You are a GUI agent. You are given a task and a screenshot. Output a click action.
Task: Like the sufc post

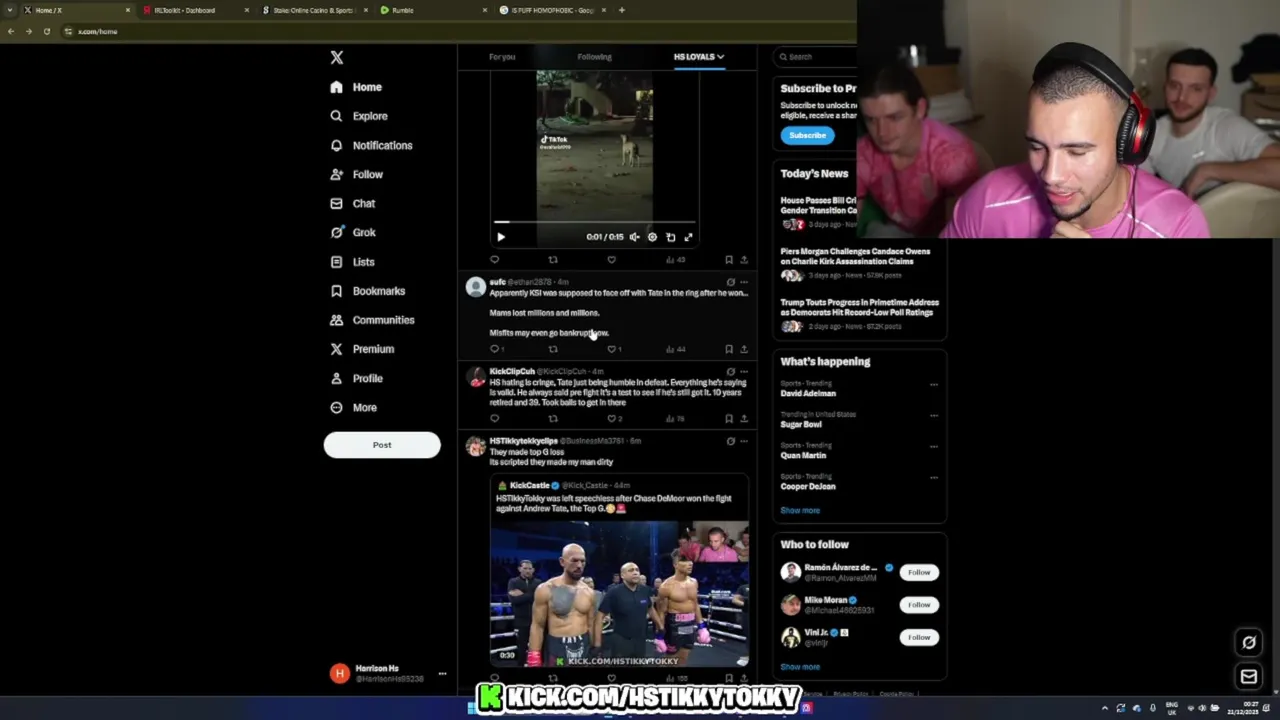tap(614, 349)
